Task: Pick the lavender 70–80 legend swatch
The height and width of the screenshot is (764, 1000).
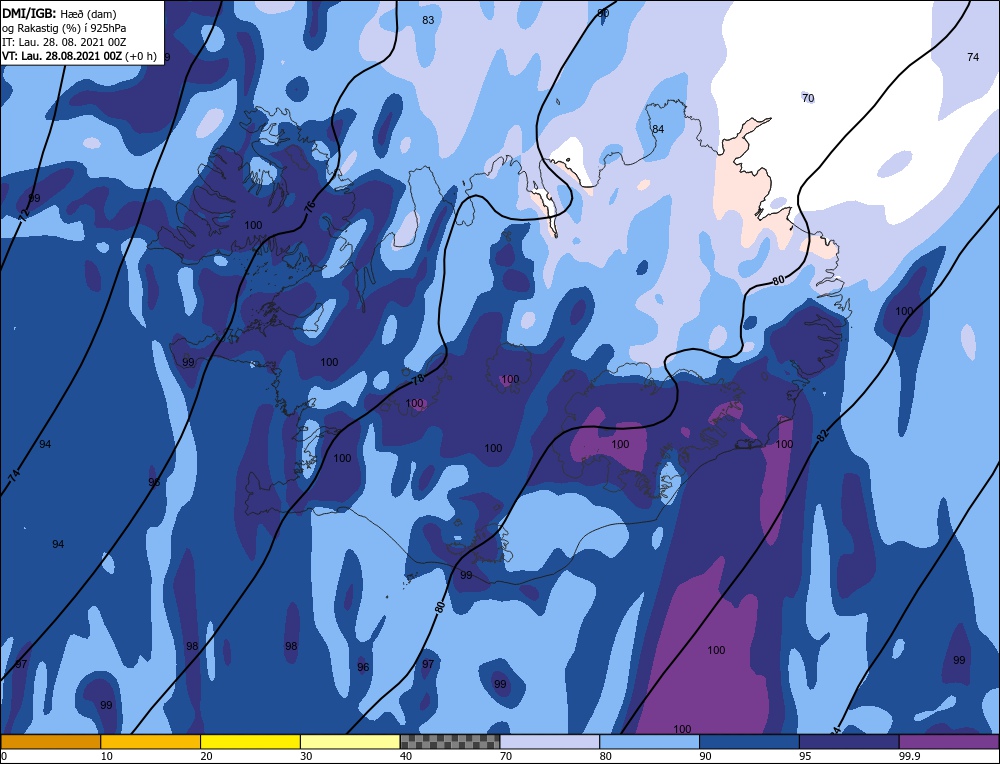Action: (x=550, y=741)
